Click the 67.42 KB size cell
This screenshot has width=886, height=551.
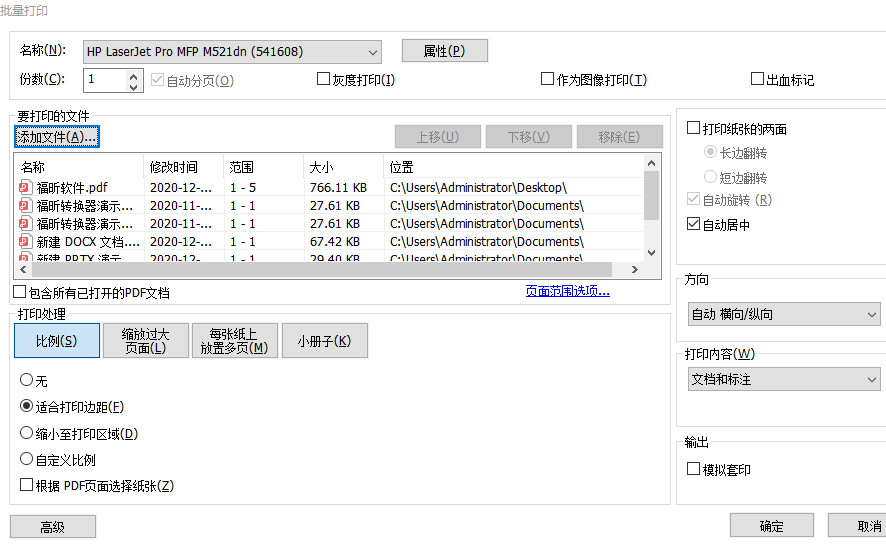click(335, 241)
